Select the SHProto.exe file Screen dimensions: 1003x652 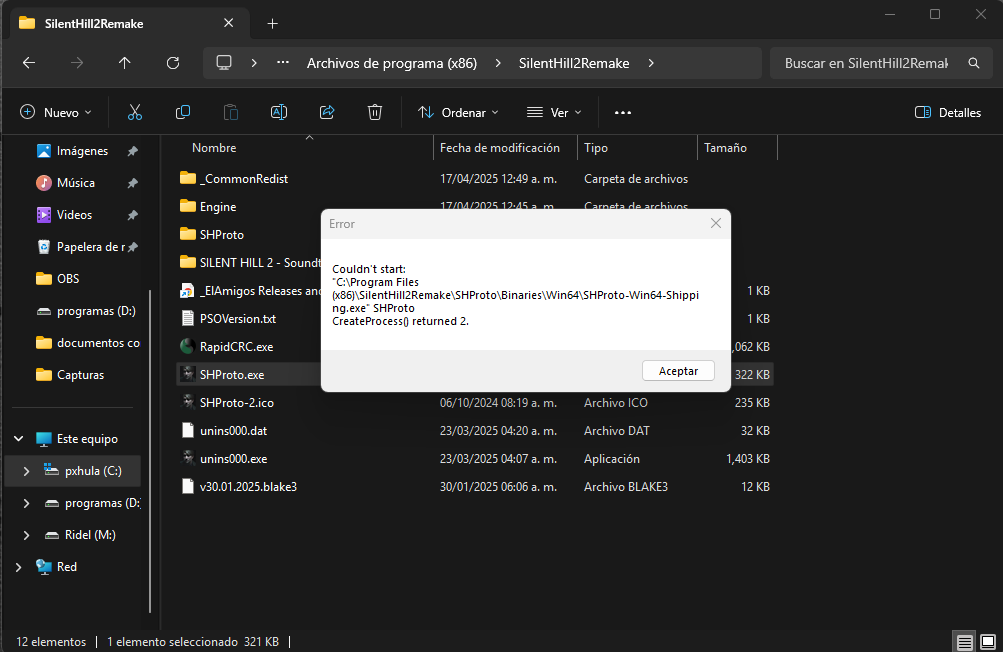coord(232,375)
